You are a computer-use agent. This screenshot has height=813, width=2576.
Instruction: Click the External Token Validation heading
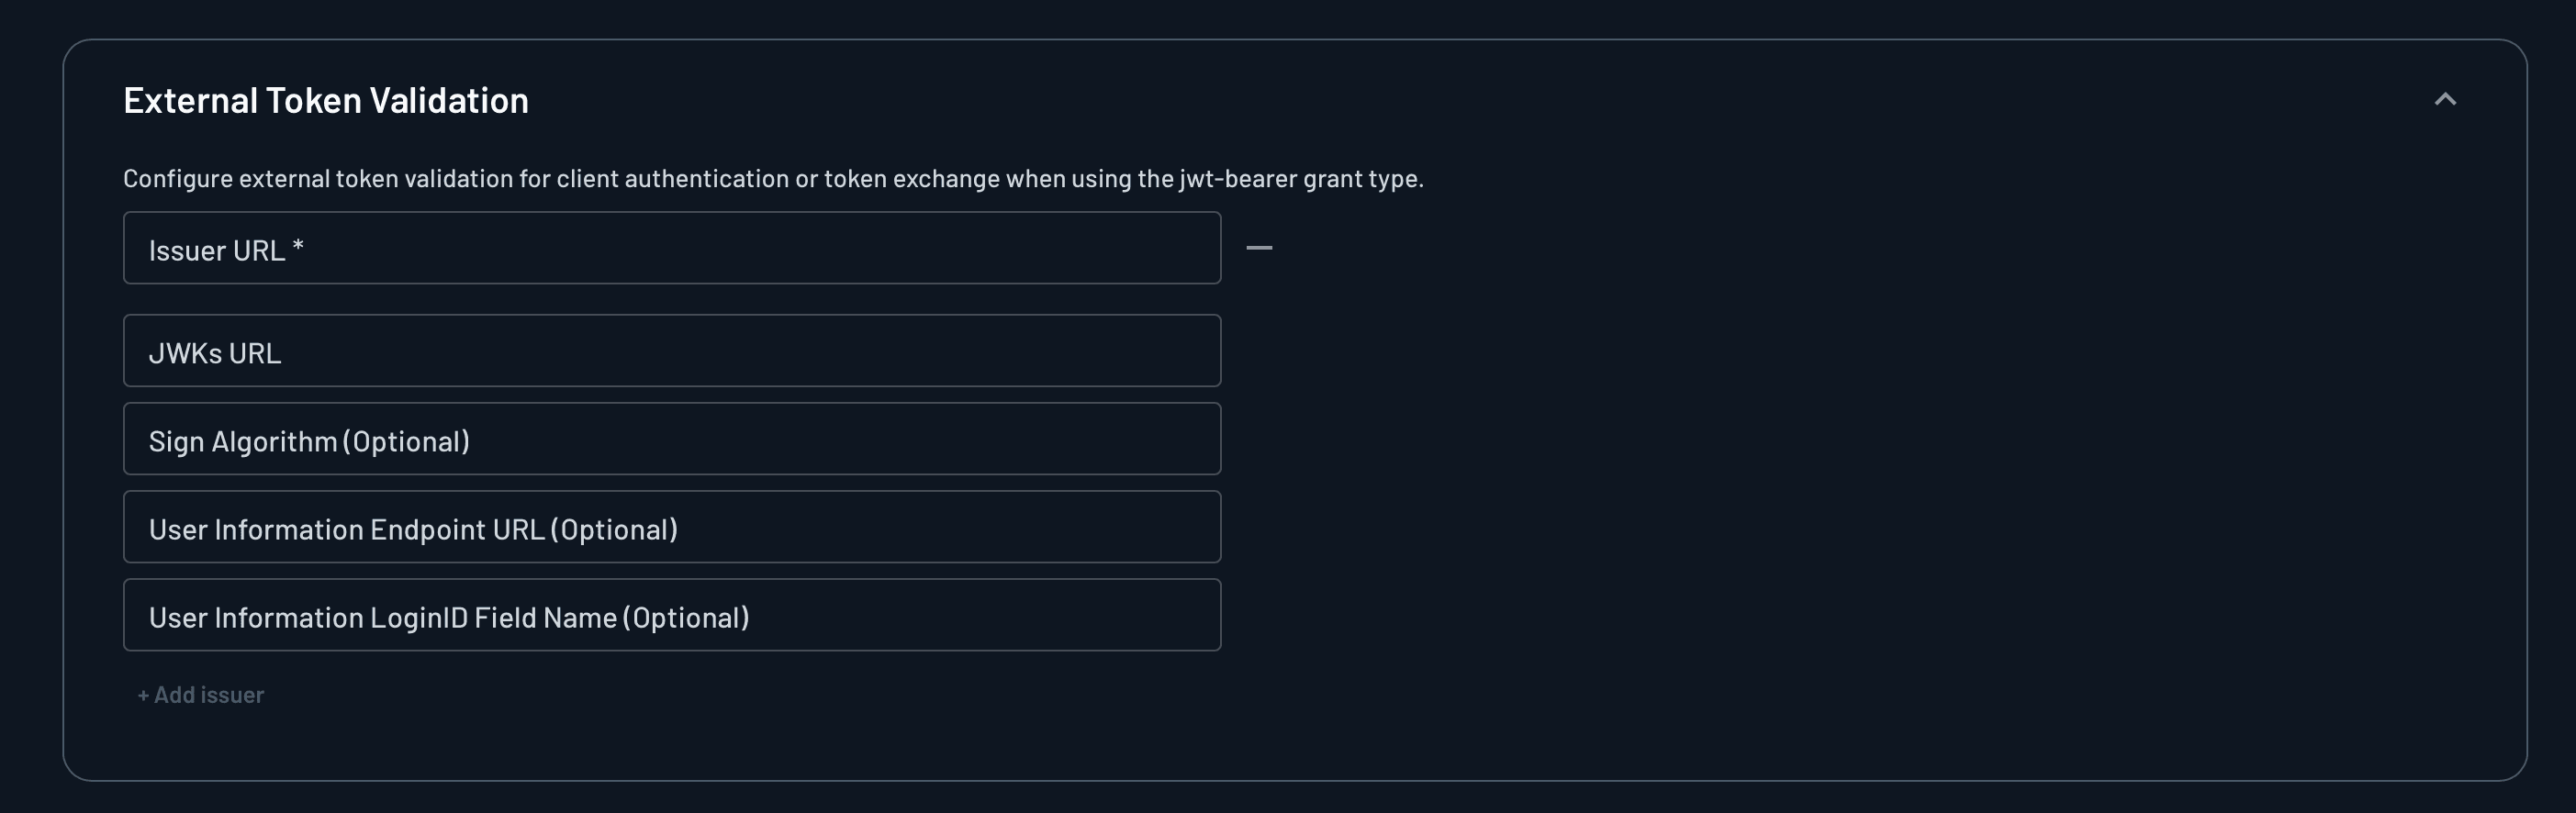[325, 99]
